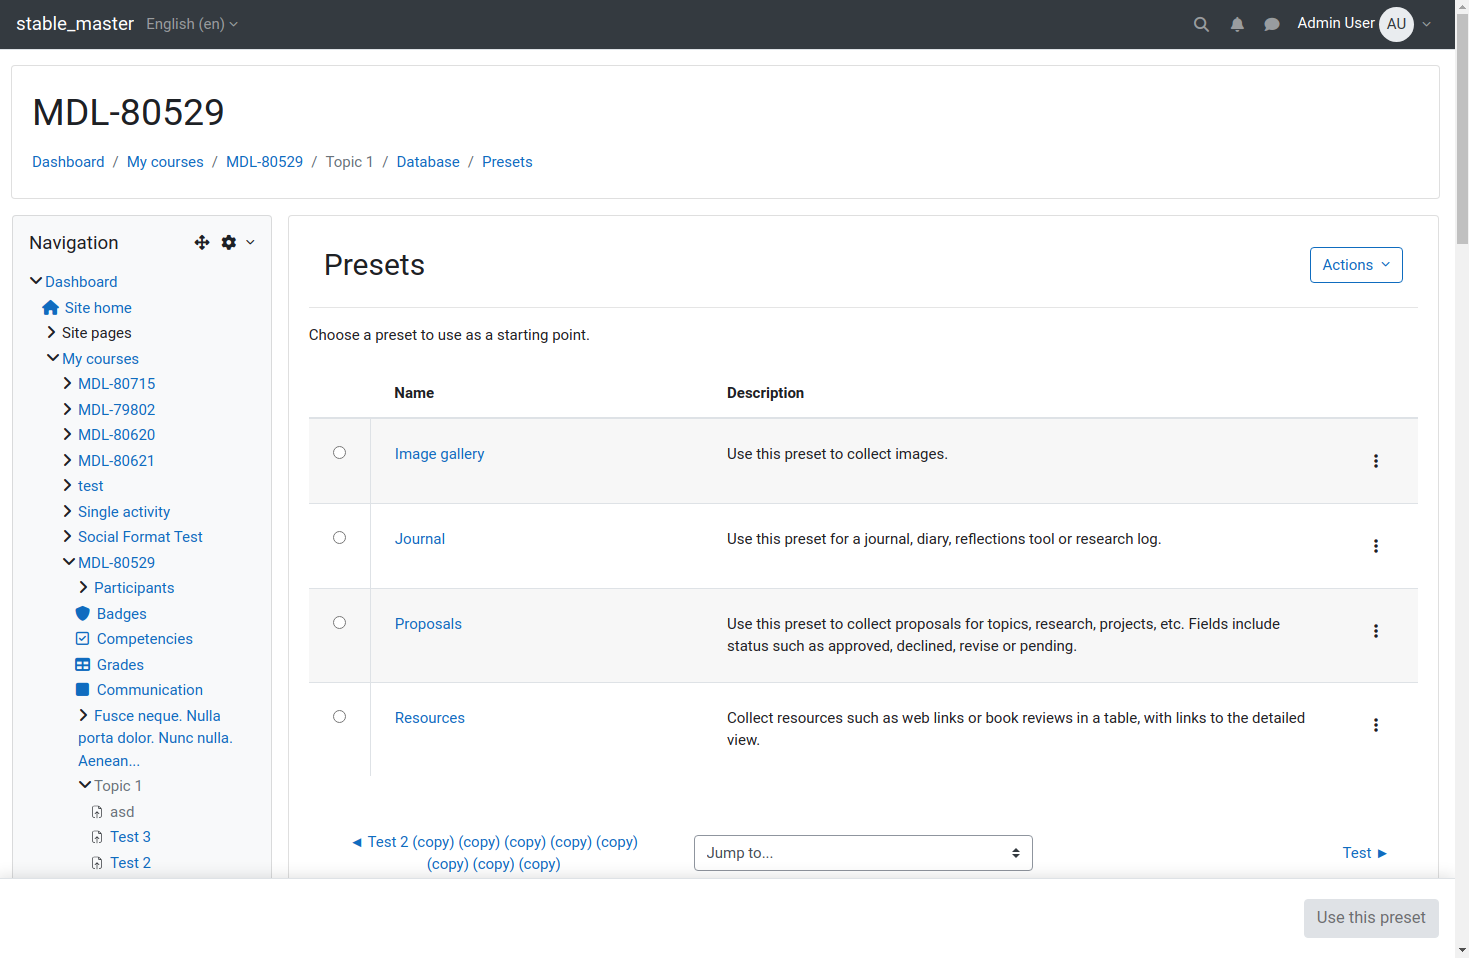This screenshot has height=958, width=1469.
Task: Click the My courses breadcrumb link
Action: coord(165,162)
